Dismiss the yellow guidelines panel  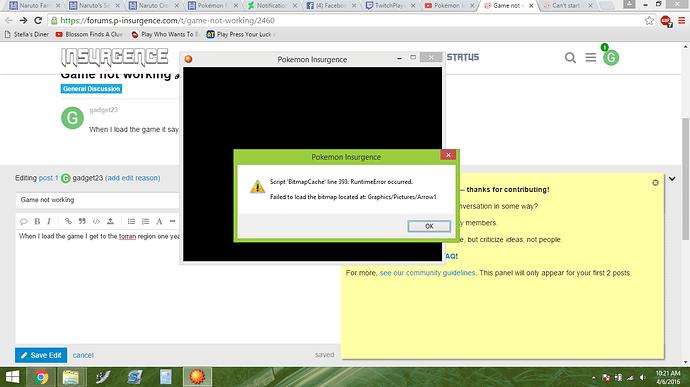[x=655, y=183]
